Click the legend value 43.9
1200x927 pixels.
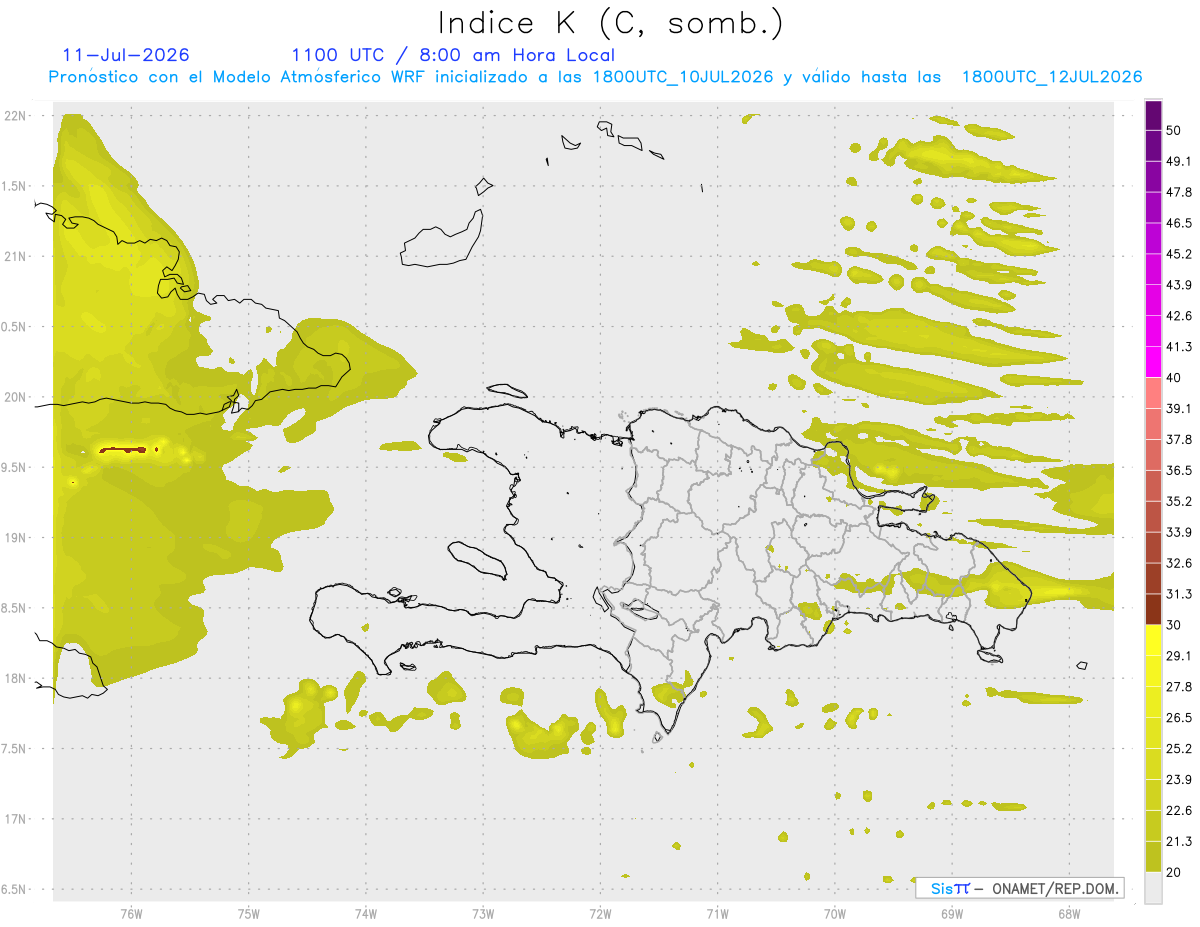coord(1179,285)
